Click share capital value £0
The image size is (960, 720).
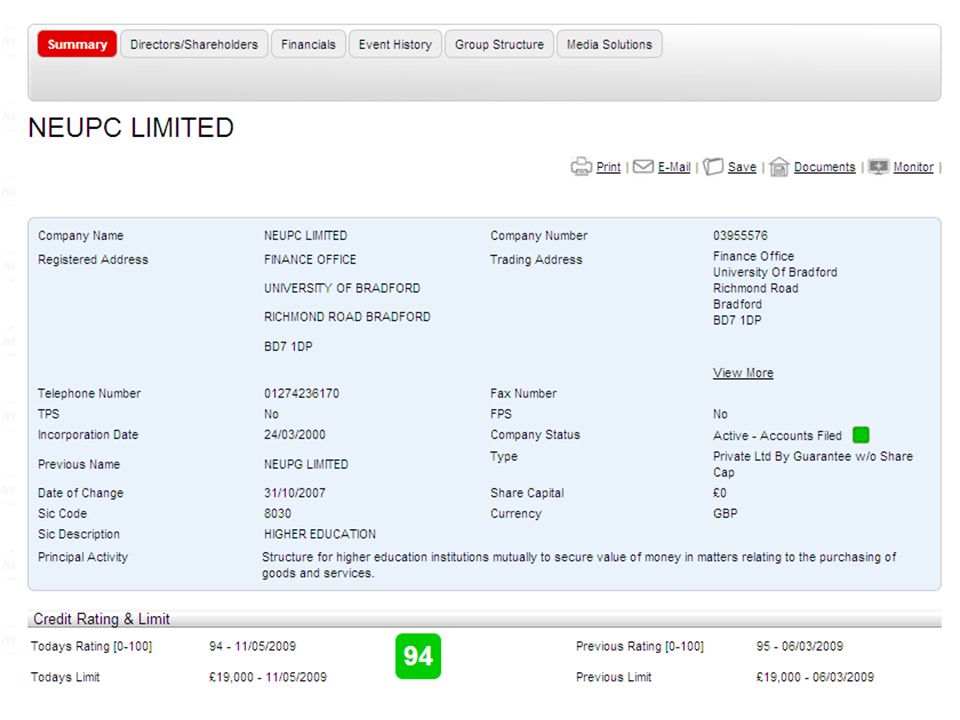point(720,493)
